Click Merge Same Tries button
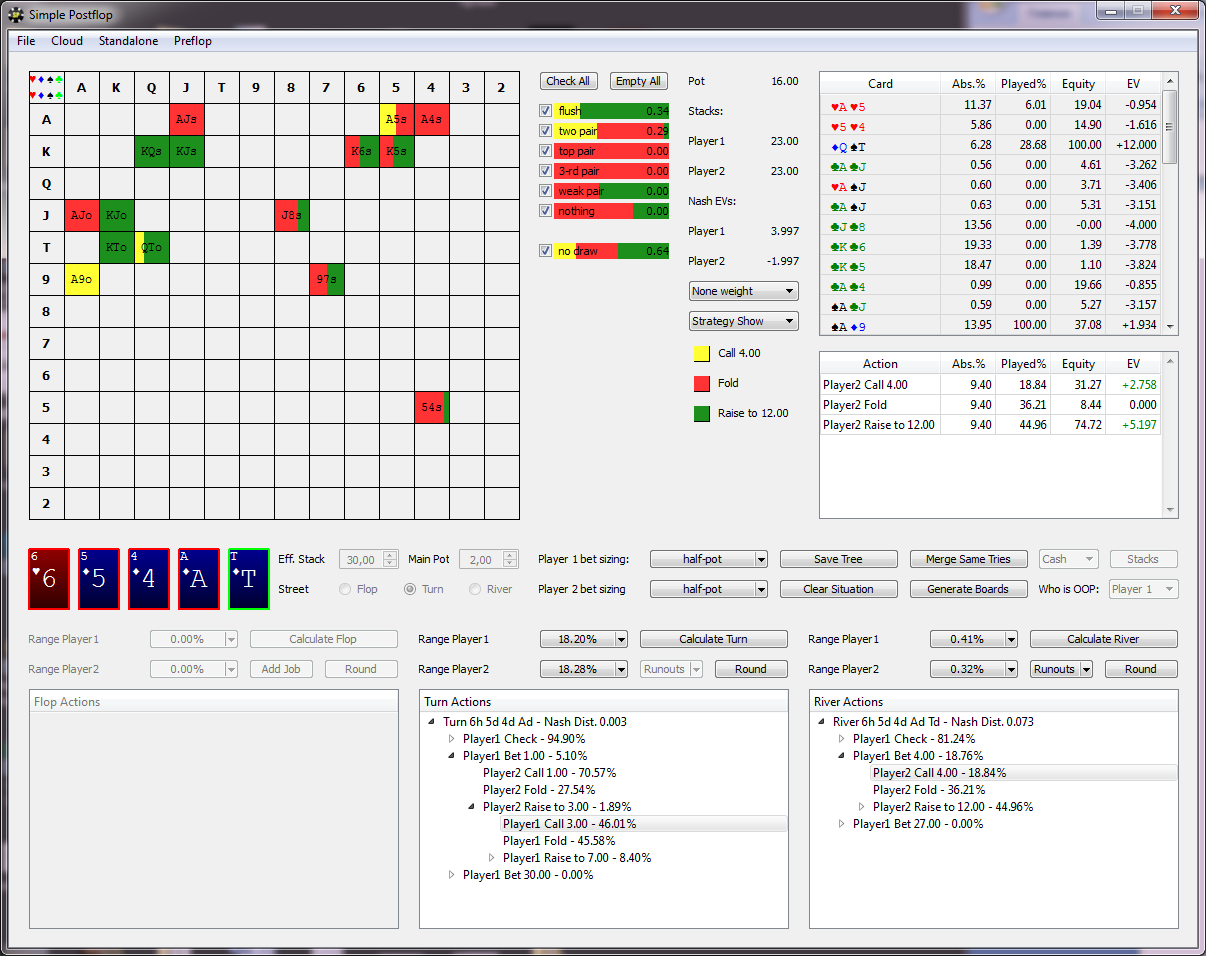Image resolution: width=1206 pixels, height=956 pixels. point(969,559)
